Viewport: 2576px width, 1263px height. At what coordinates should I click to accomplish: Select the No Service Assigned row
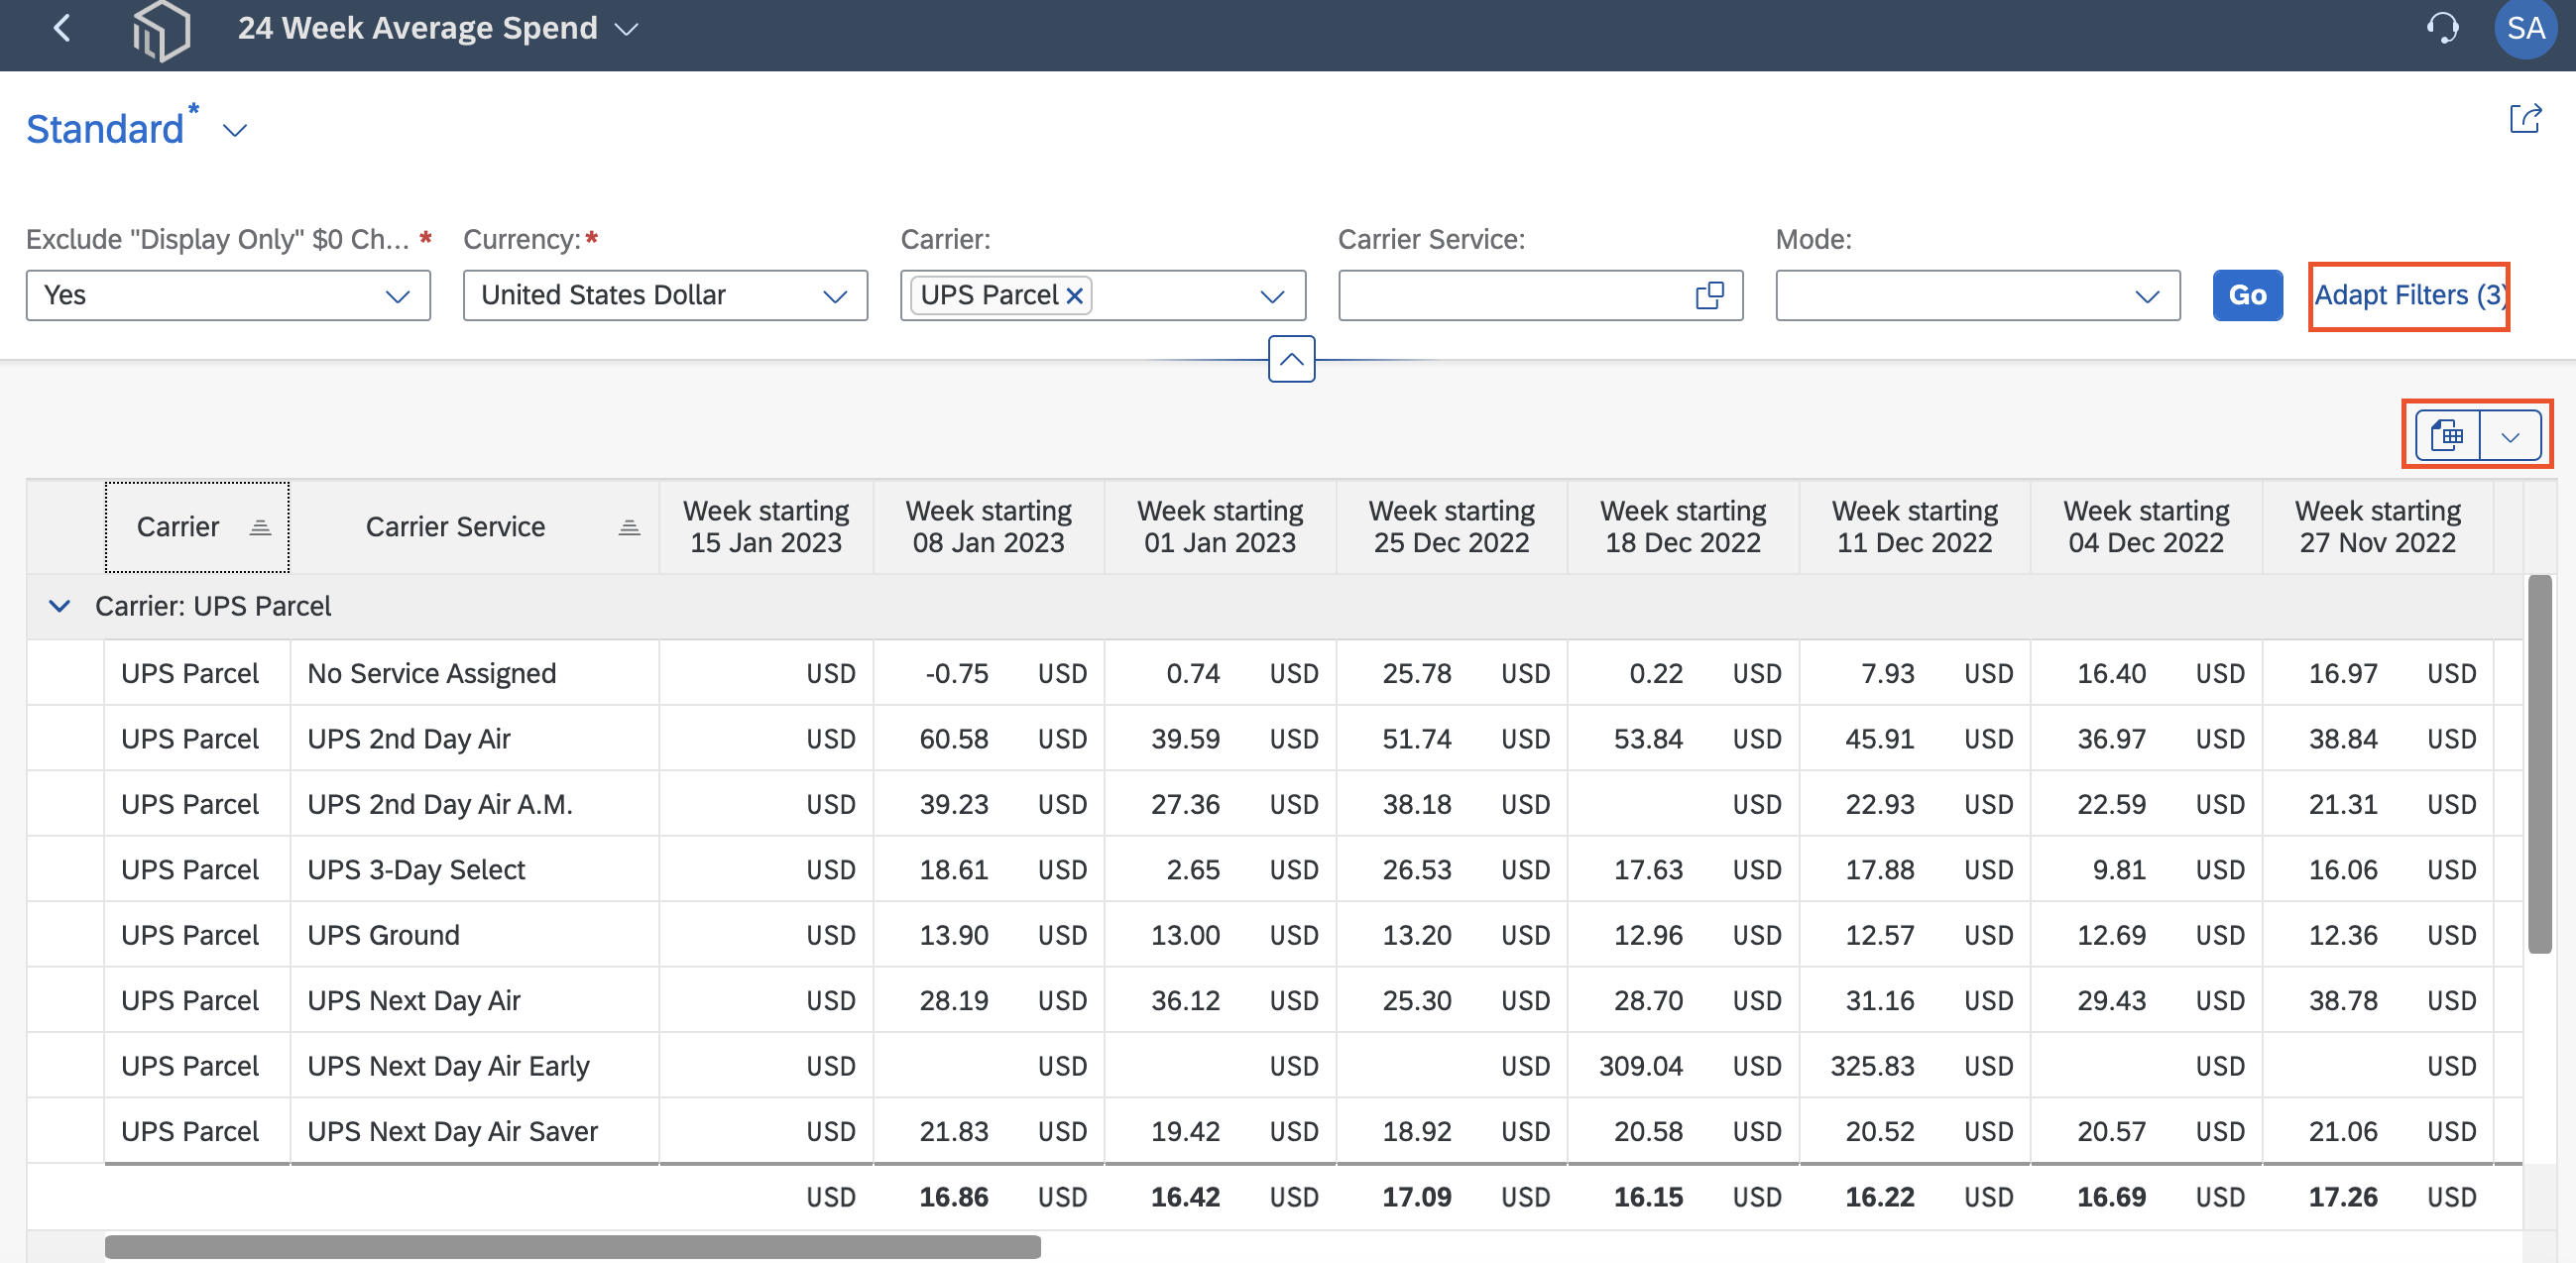(1274, 673)
